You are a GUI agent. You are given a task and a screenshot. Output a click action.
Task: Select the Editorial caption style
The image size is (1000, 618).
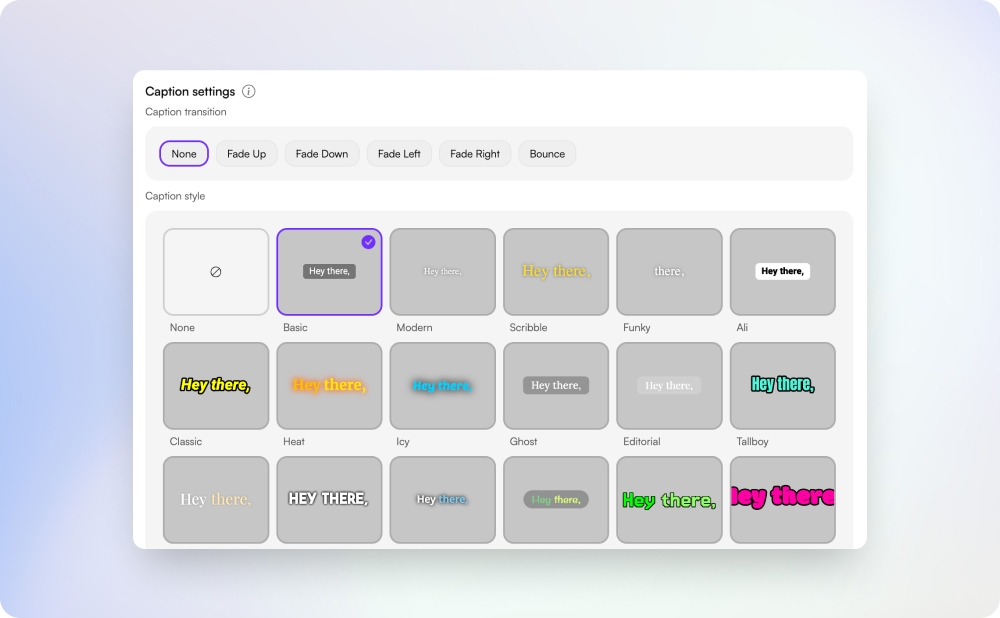(x=669, y=385)
